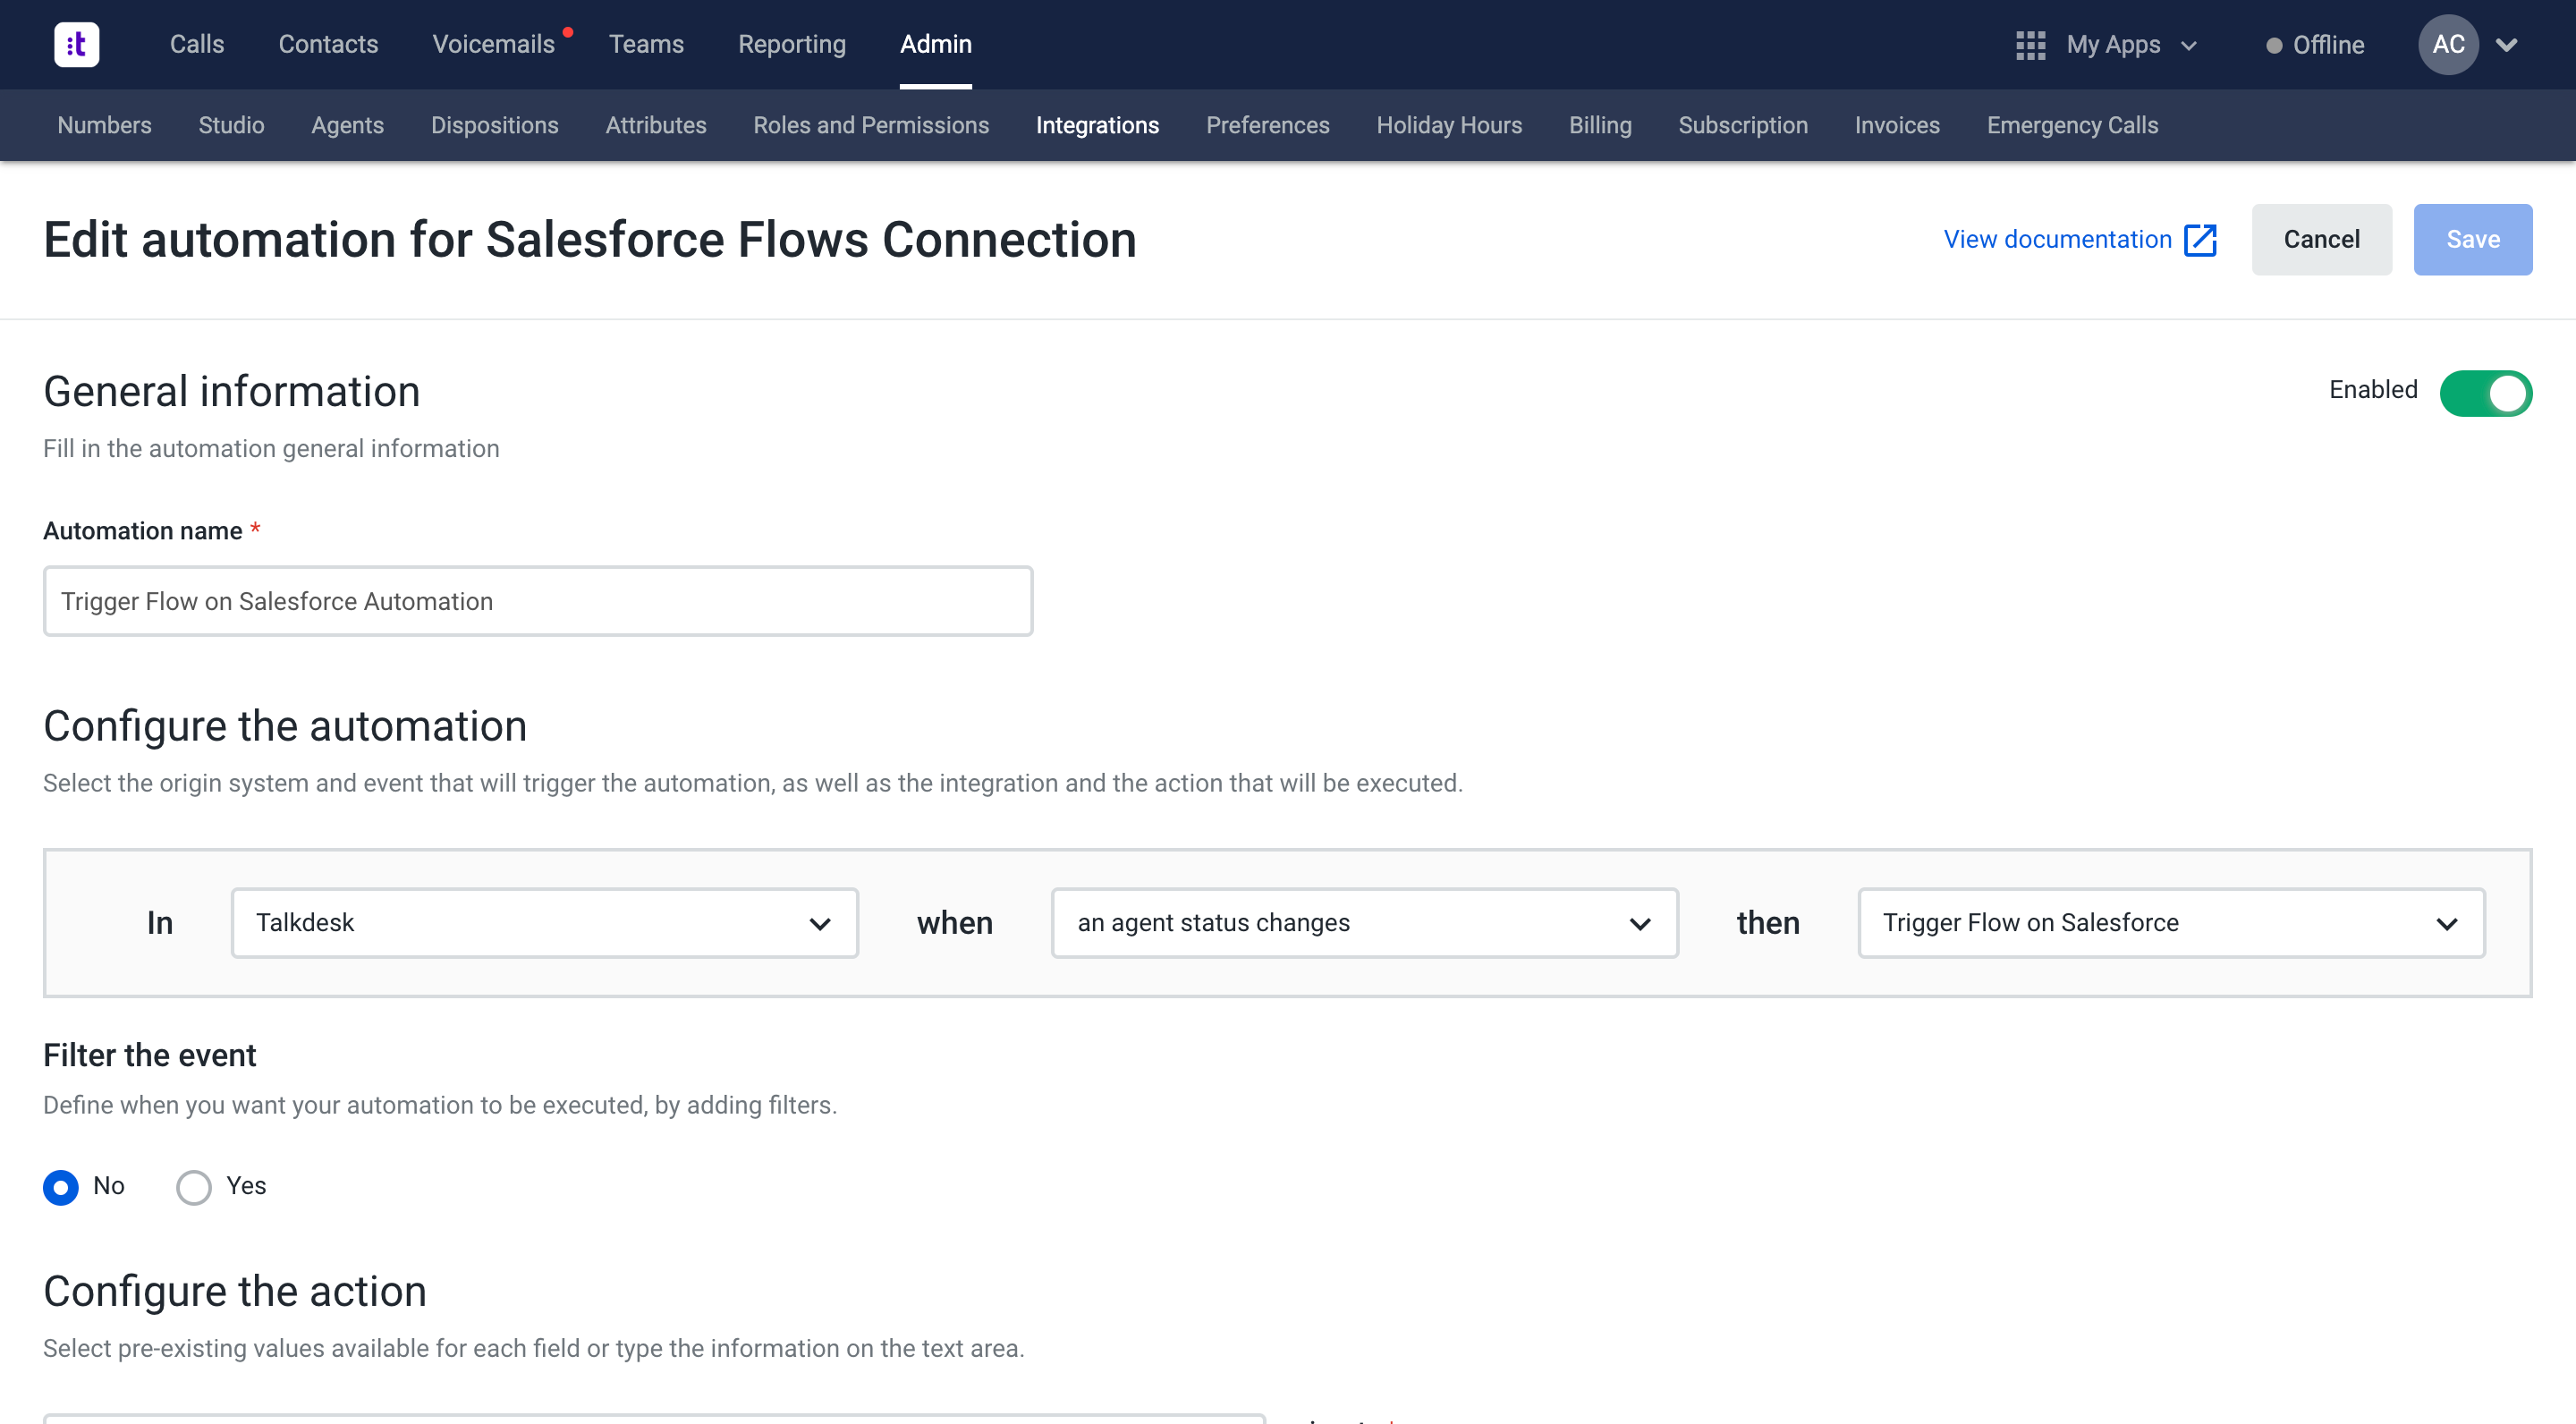Open the Voicemails tab
This screenshot has width=2576, height=1424.
493,44
